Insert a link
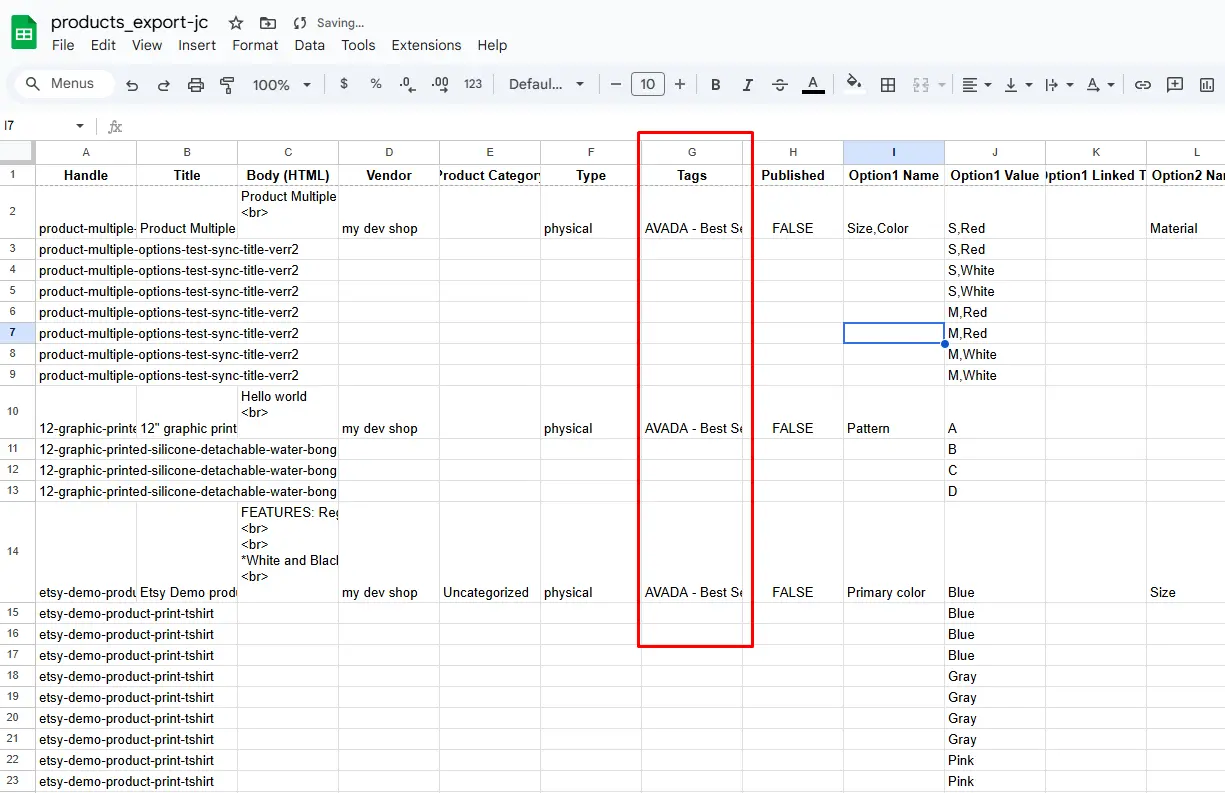Screen dimensions: 1225x793 point(1143,84)
